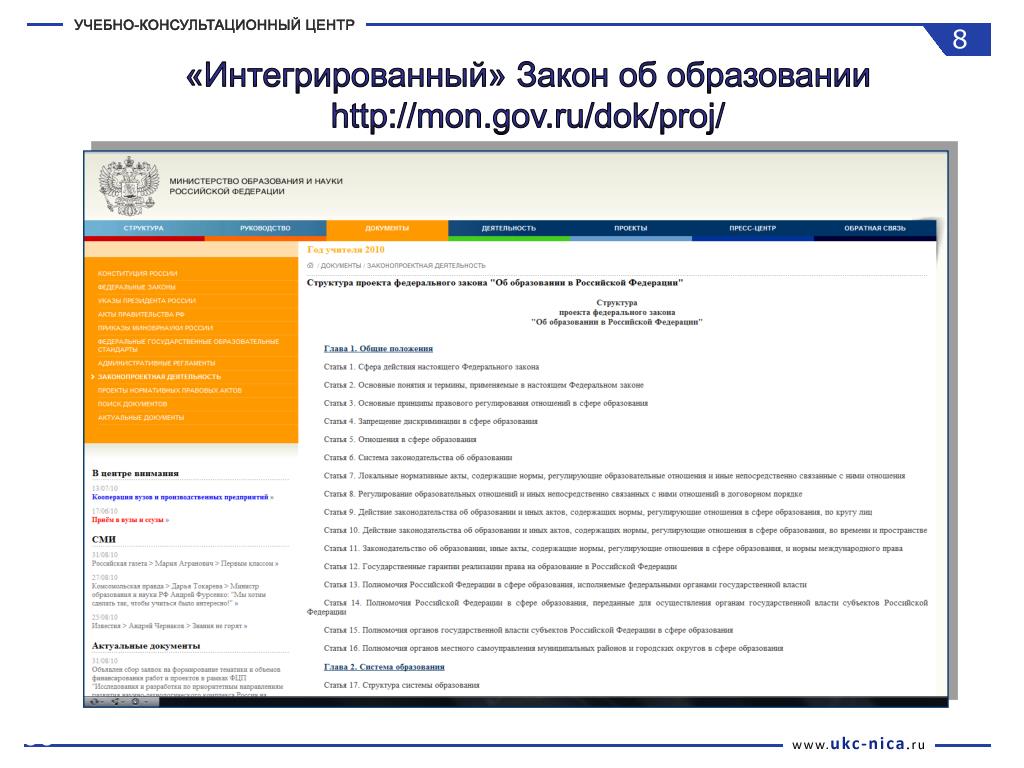Select the ДОКУМЕНТЫ navigation tab
The image size is (1024, 768).
coord(387,229)
